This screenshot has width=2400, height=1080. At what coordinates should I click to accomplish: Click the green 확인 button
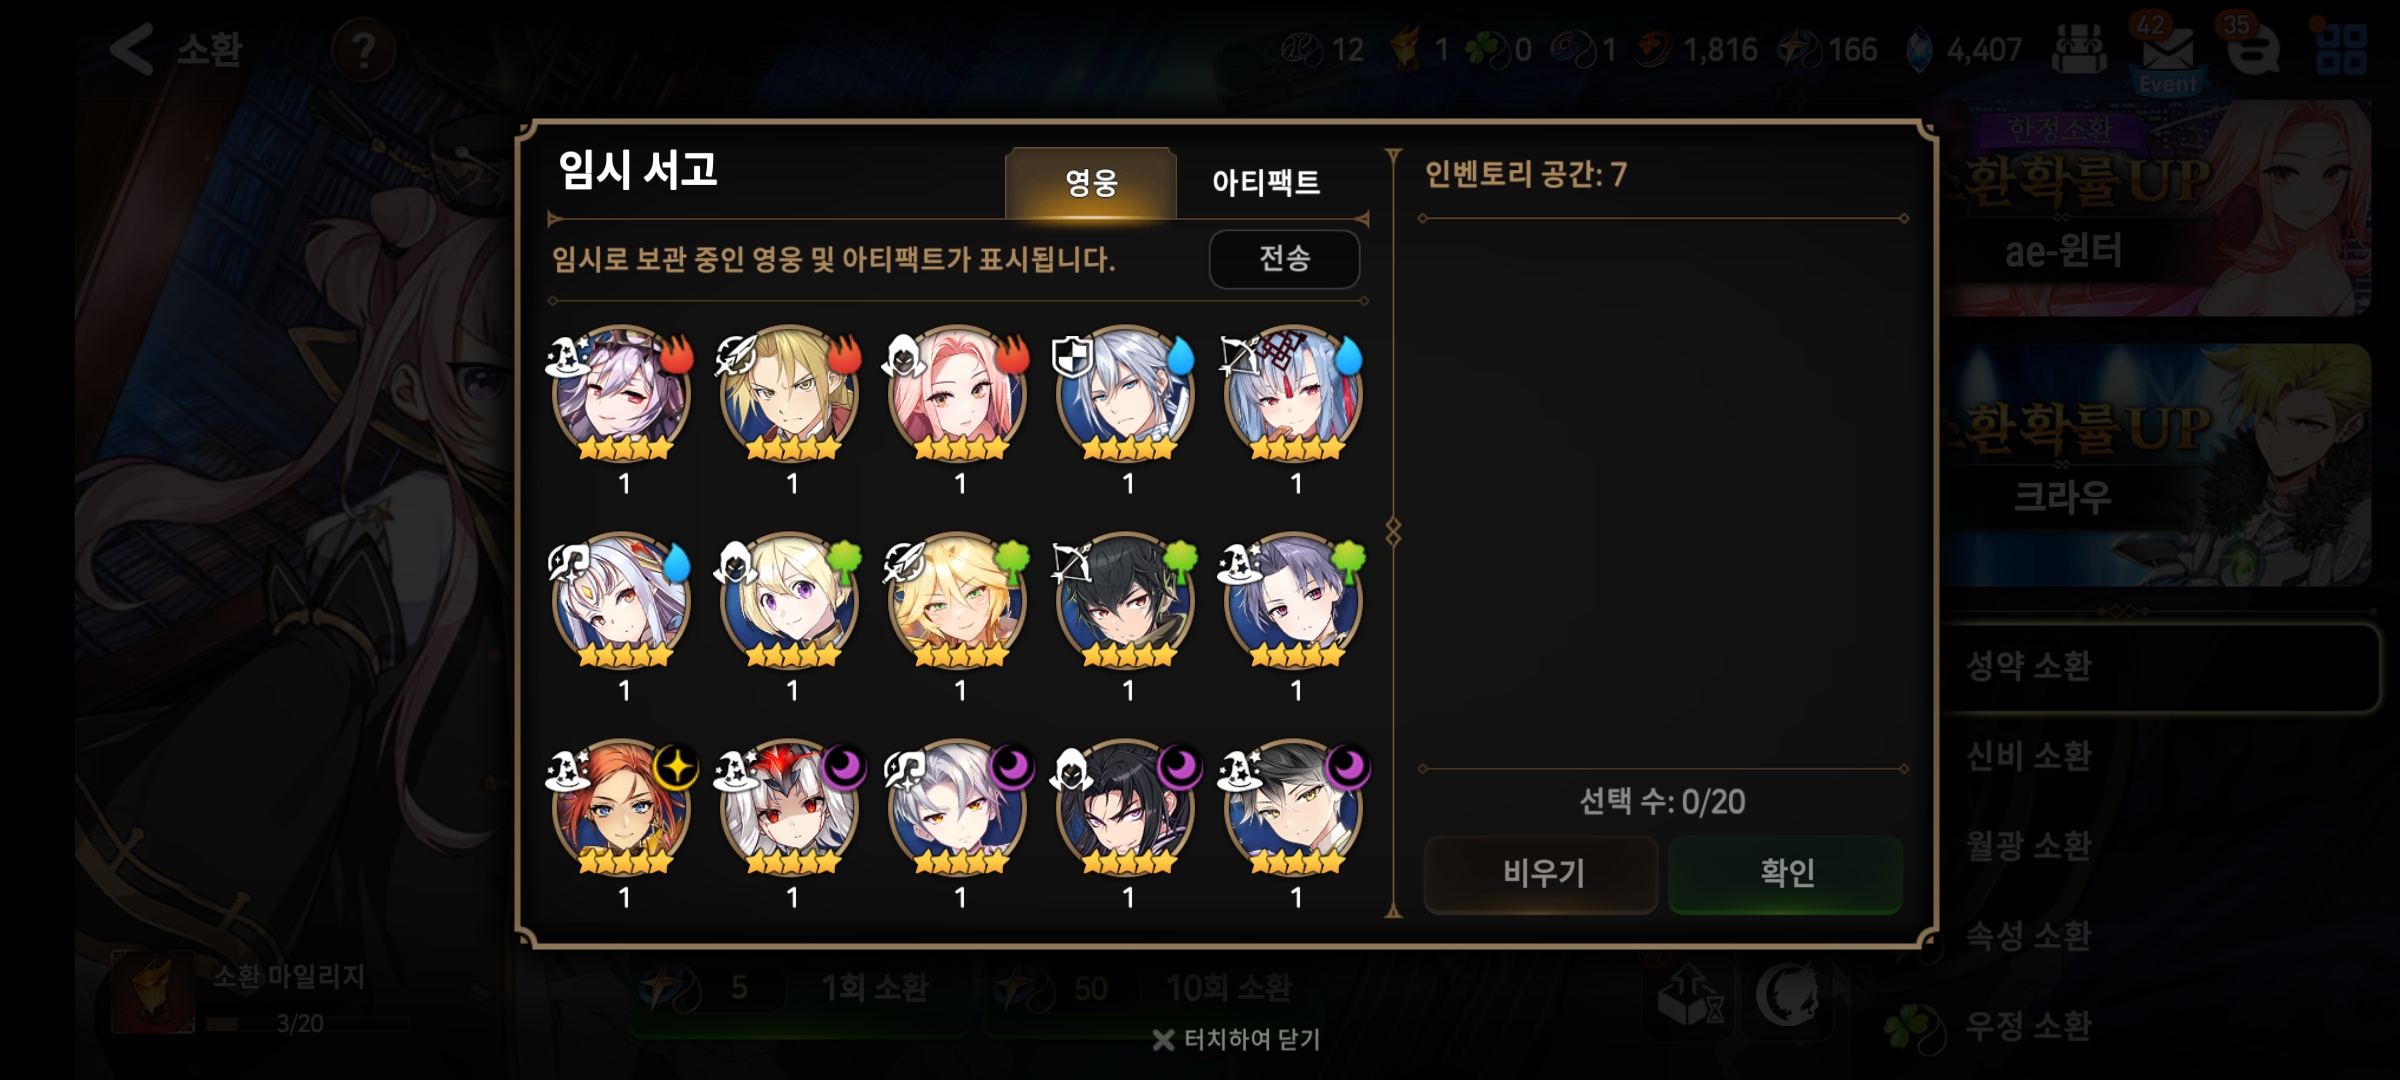coord(1786,873)
